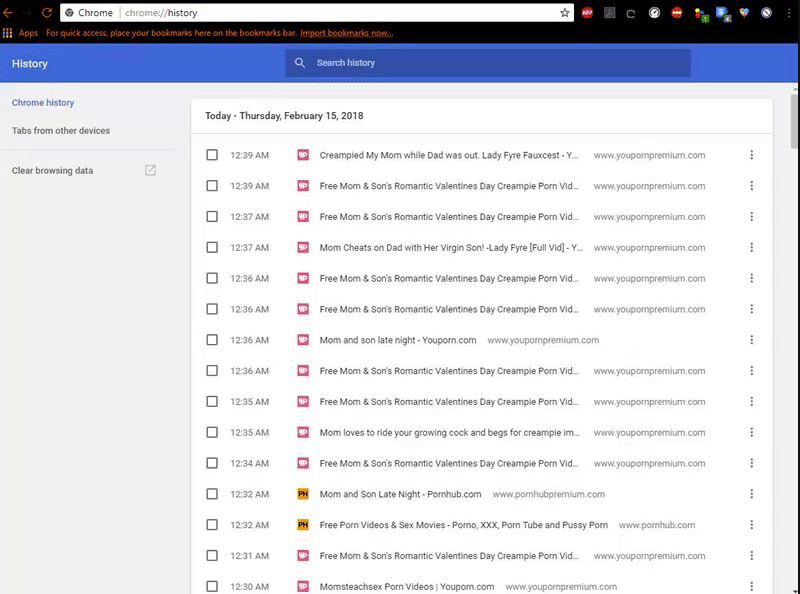Check the 12:37 AM 'Lady Fyre [Full Vid]' entry
800x594 pixels.
(x=212, y=248)
